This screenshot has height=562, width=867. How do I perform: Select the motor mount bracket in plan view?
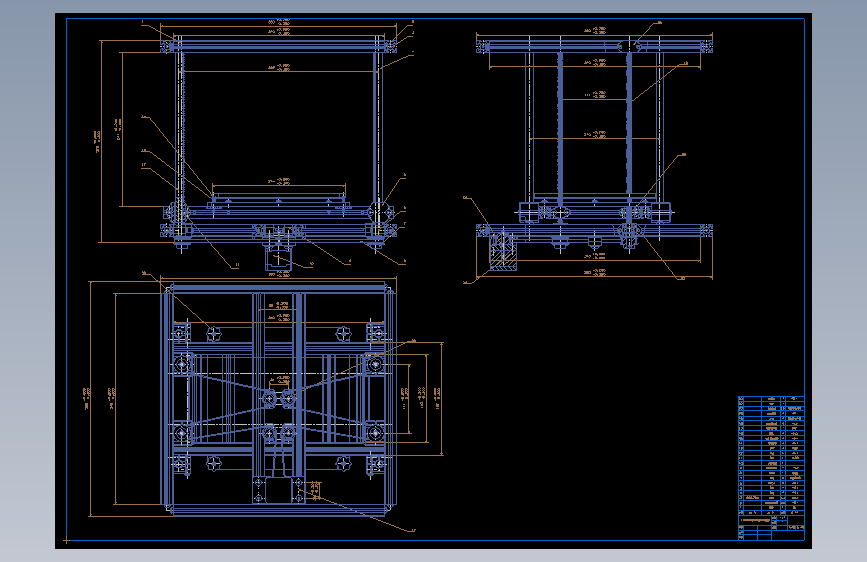[x=279, y=490]
